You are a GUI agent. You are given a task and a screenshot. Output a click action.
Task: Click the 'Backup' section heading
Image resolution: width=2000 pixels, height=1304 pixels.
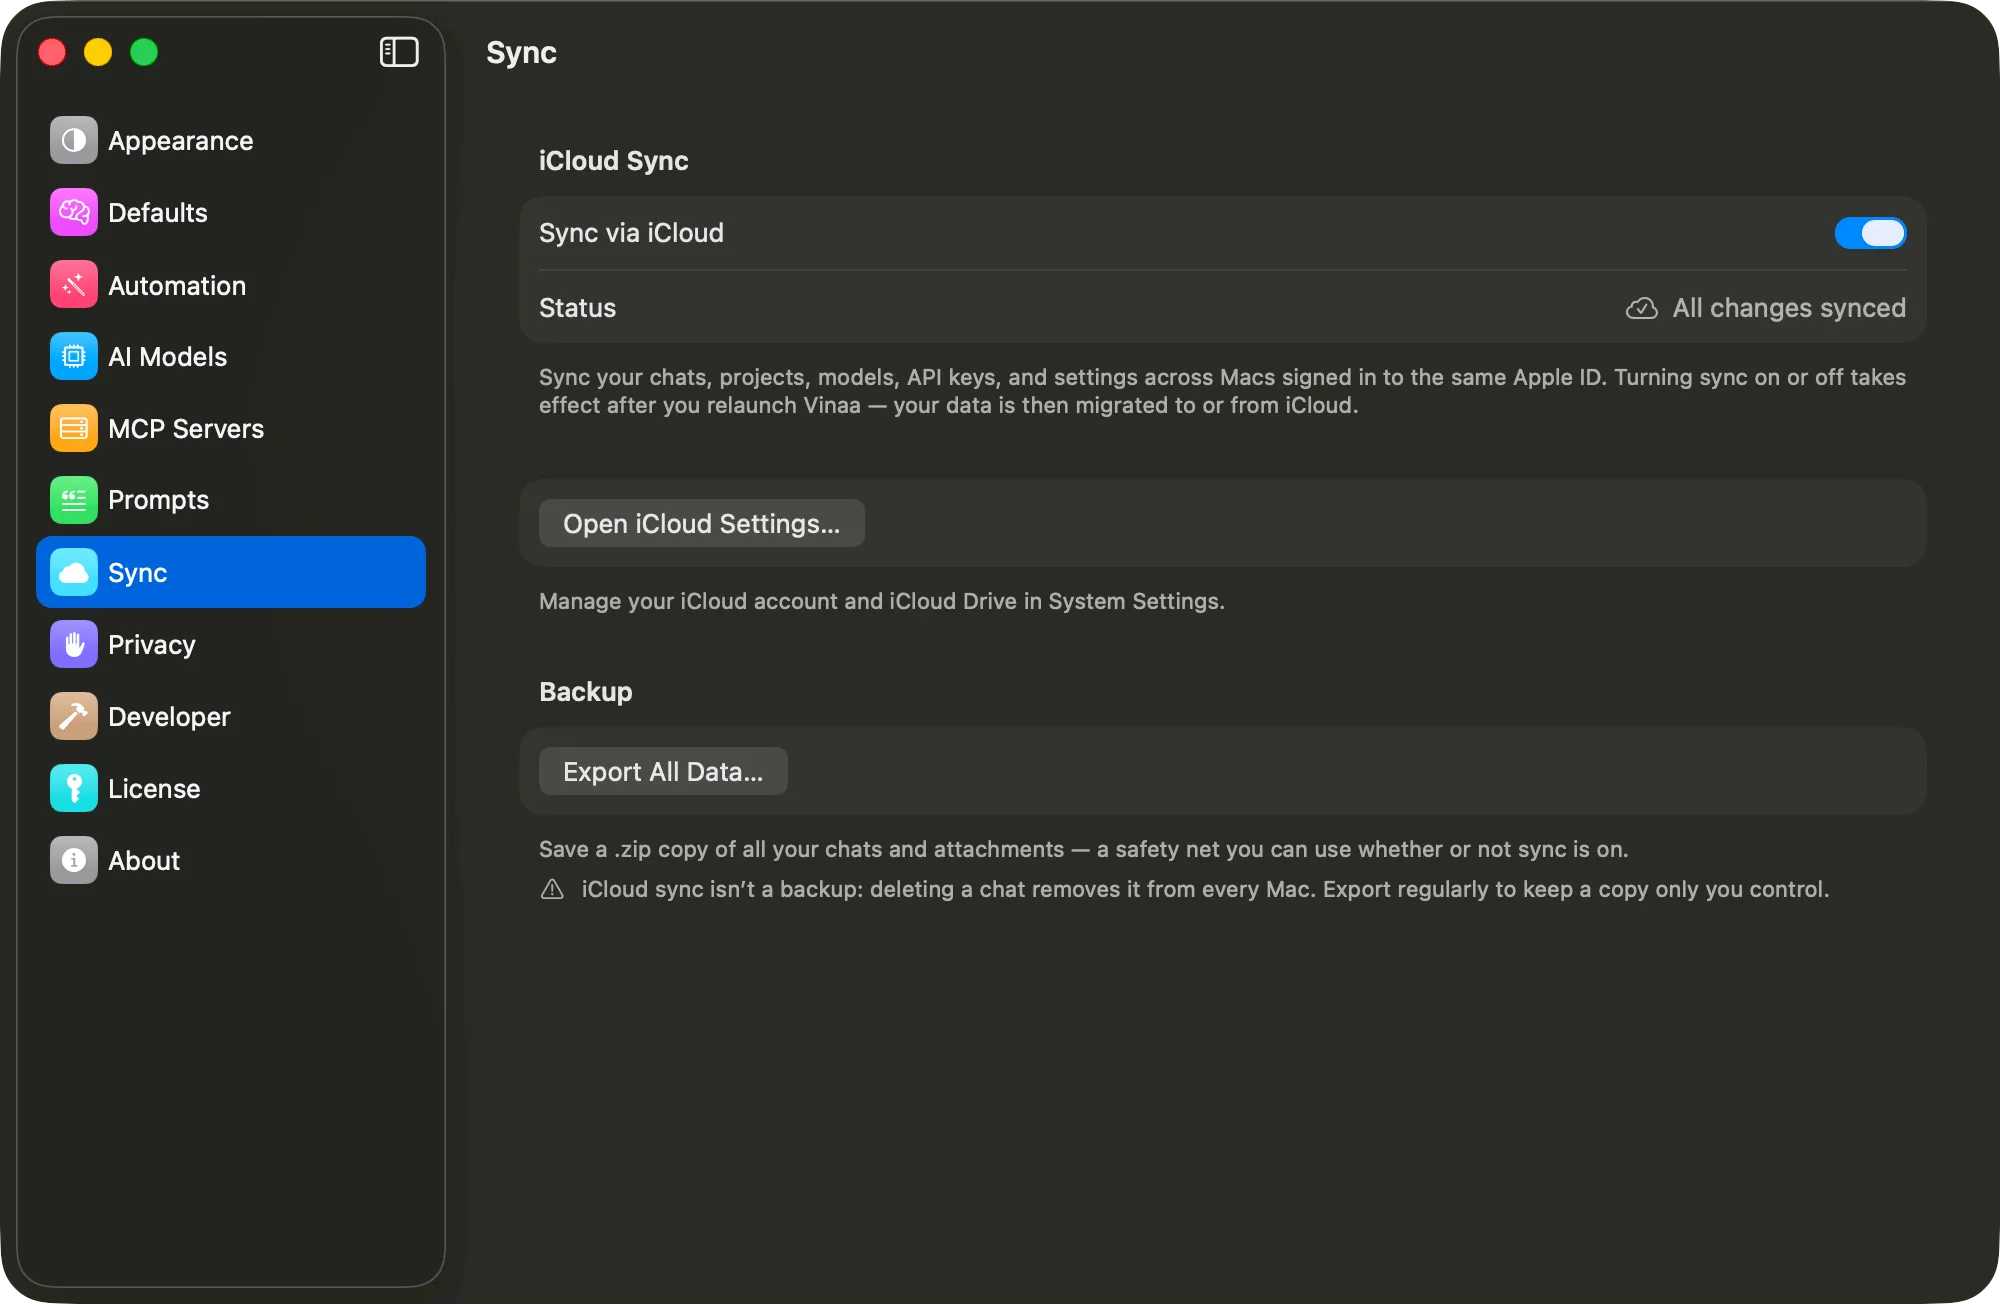(x=585, y=692)
